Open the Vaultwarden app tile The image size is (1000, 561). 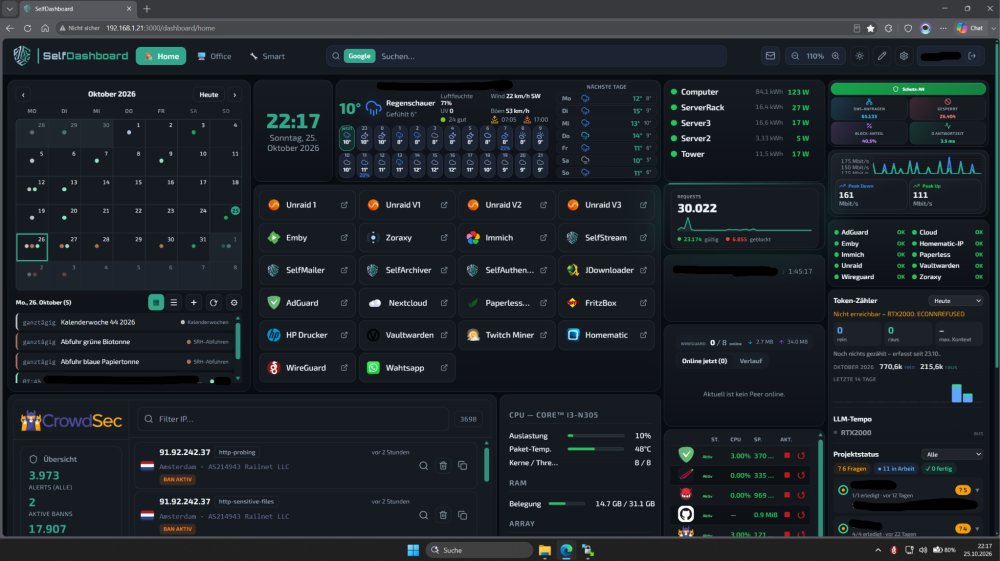(407, 335)
